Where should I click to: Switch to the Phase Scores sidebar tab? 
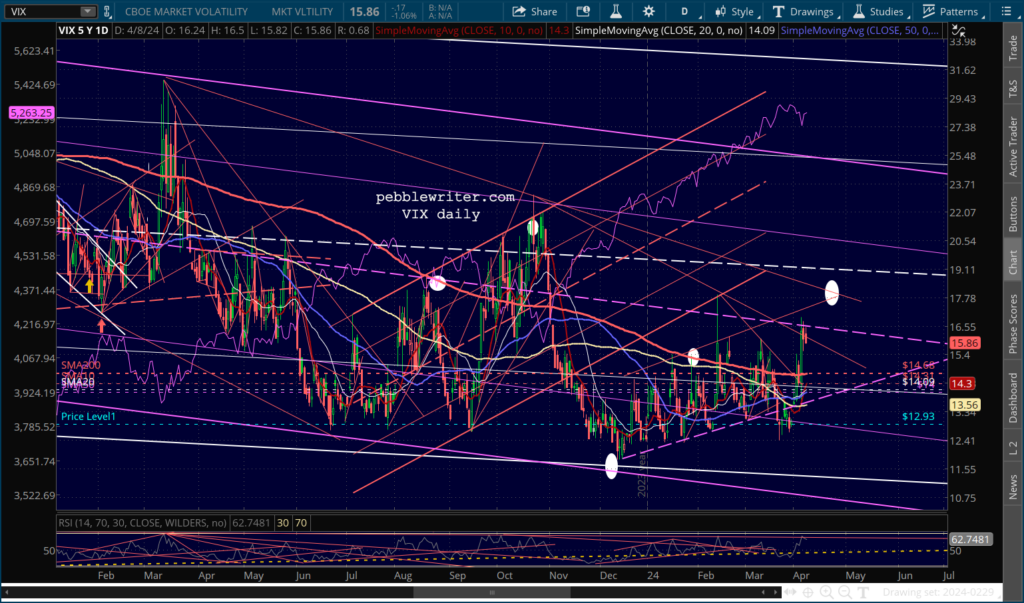tap(1013, 324)
